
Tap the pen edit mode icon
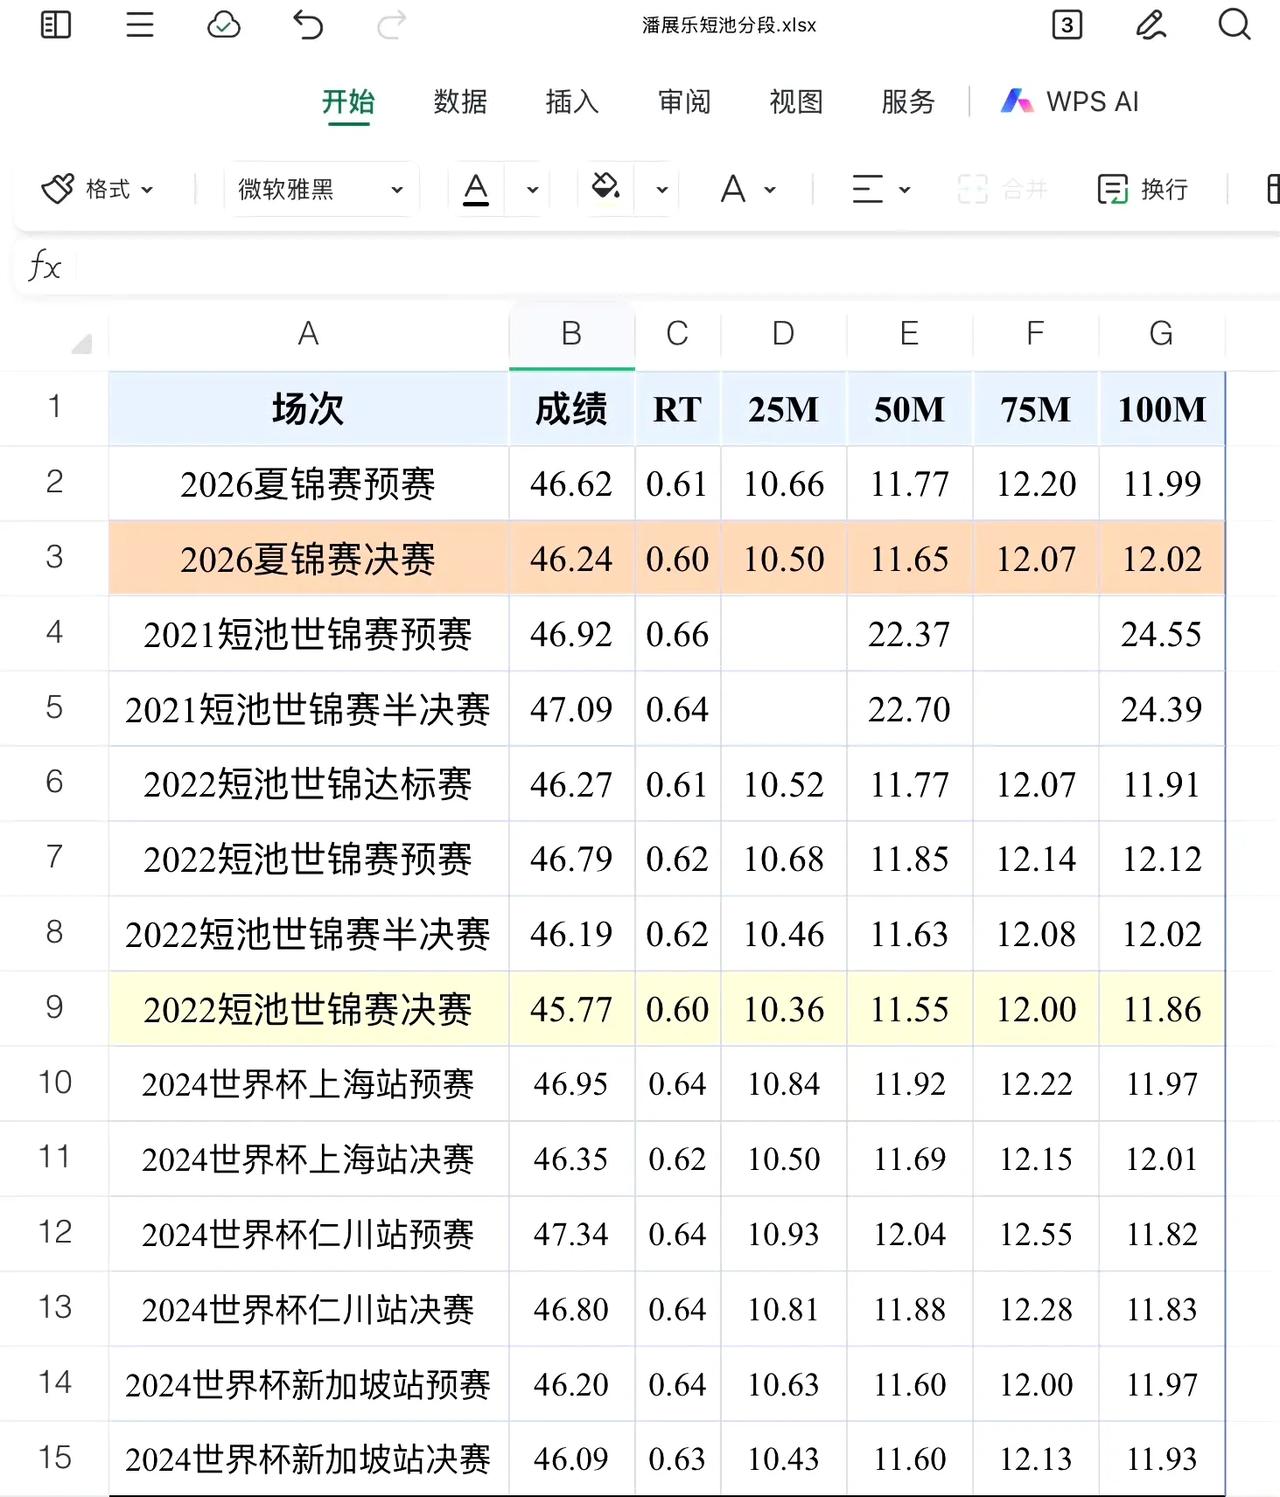(x=1151, y=25)
